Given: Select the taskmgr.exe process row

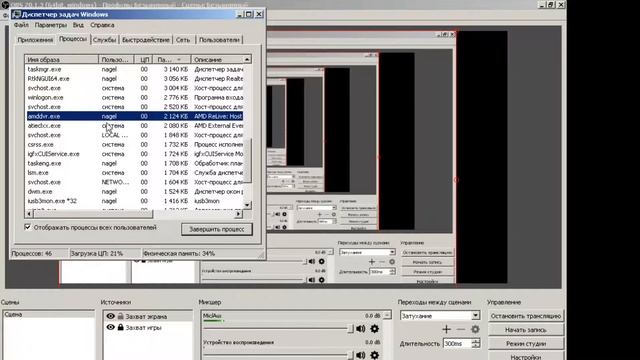Looking at the screenshot, I should [x=135, y=69].
